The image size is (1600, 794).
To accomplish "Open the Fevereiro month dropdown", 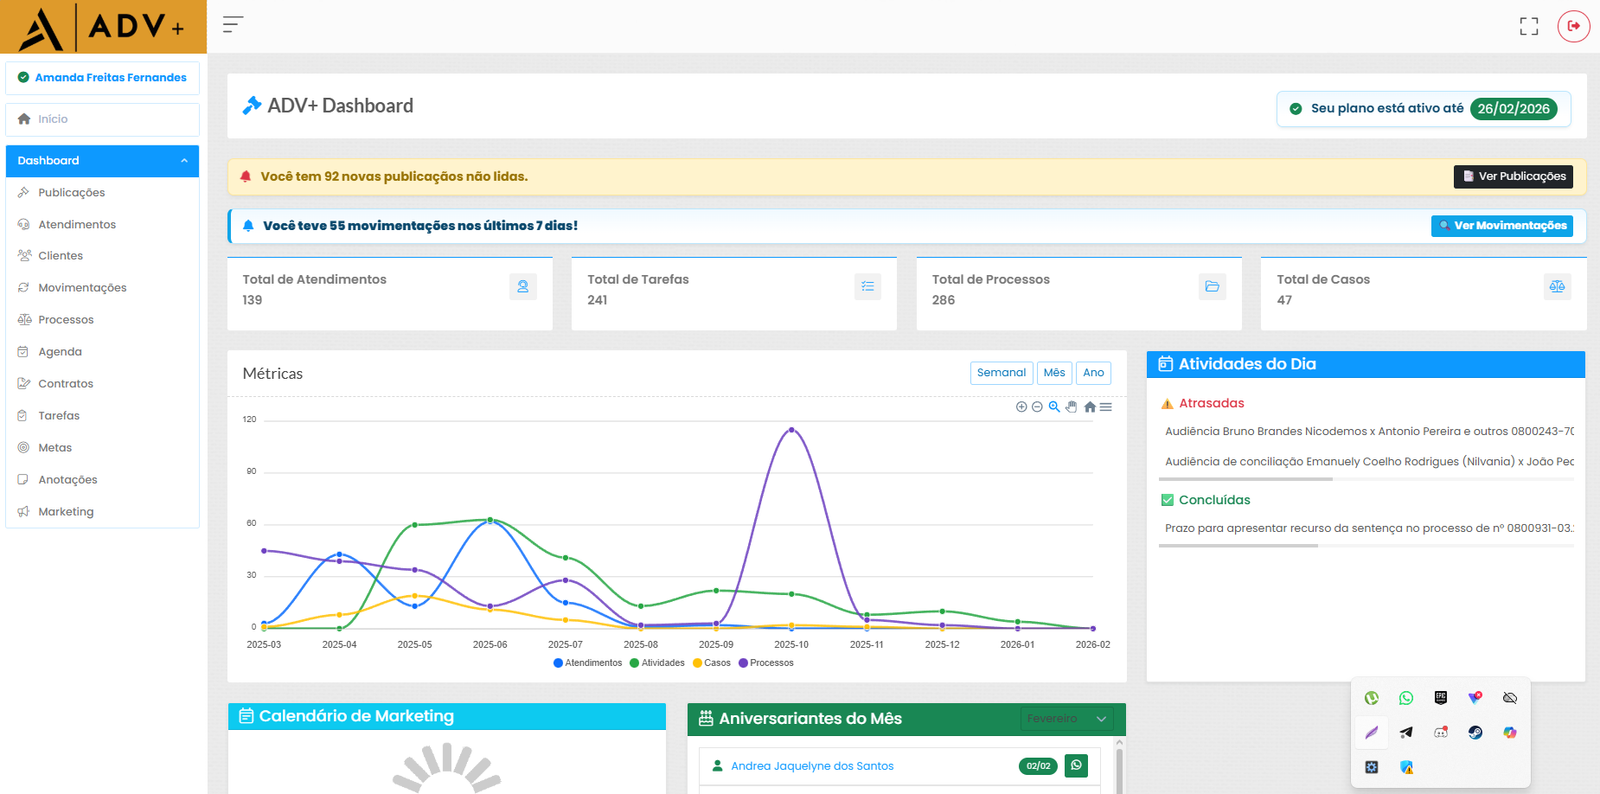I will [x=1066, y=719].
